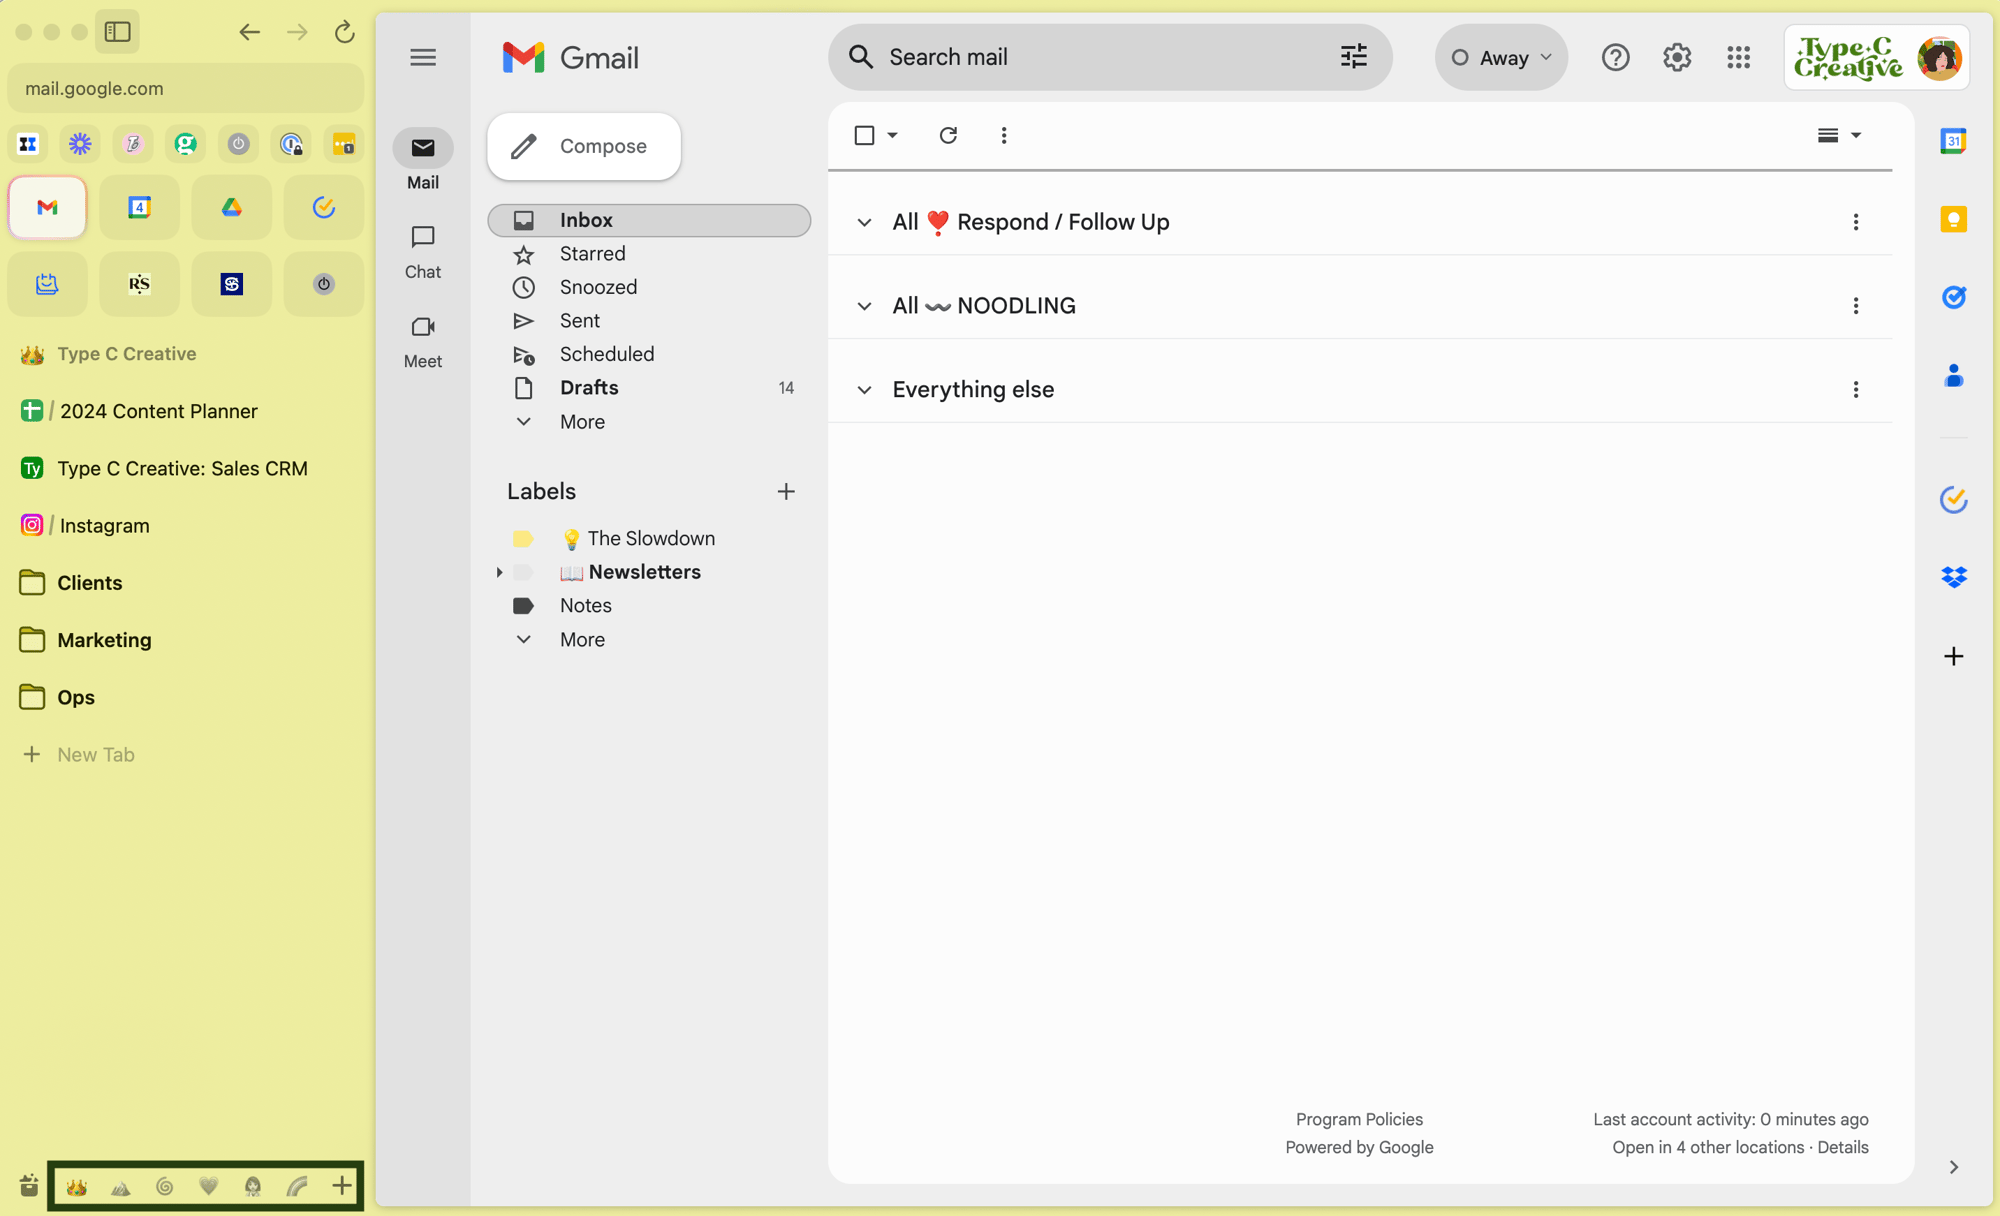
Task: Open Gmail support help icon
Action: pos(1615,57)
